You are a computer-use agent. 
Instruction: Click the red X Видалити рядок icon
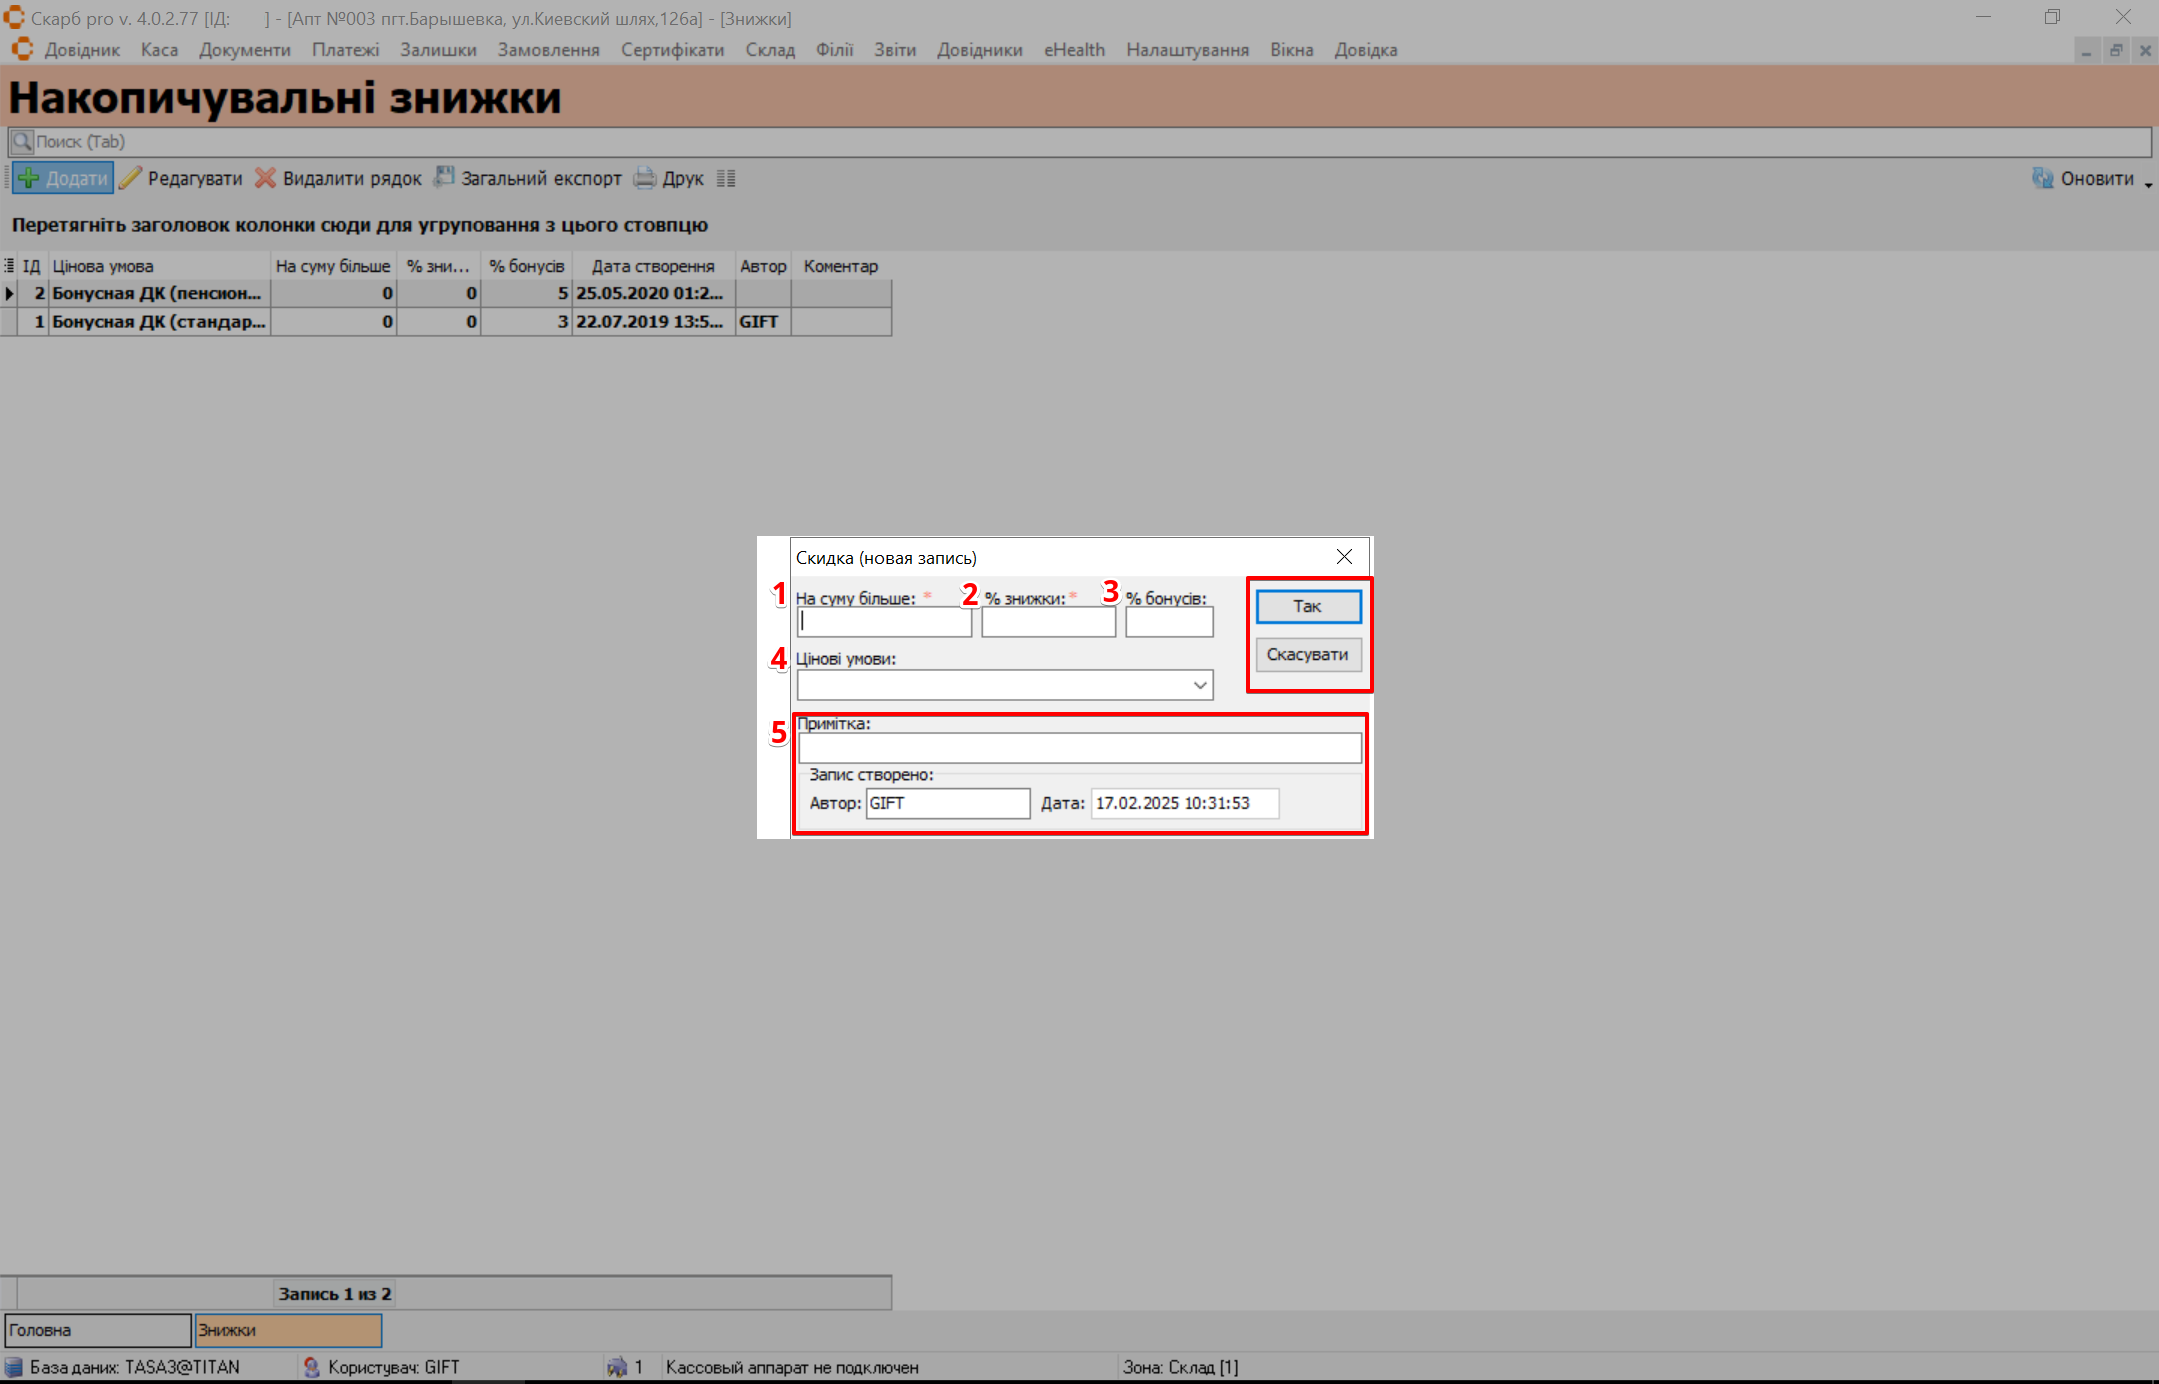265,178
